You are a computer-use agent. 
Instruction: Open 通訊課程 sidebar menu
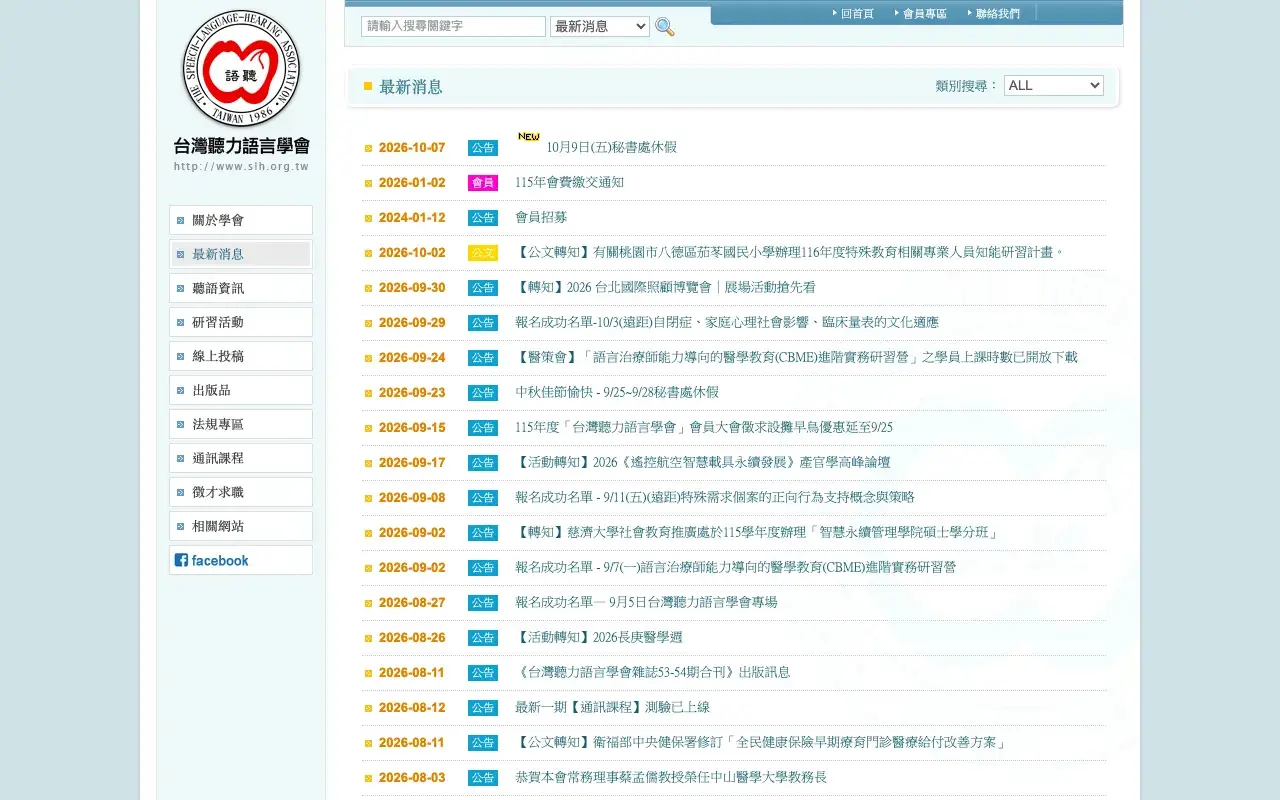pyautogui.click(x=241, y=458)
